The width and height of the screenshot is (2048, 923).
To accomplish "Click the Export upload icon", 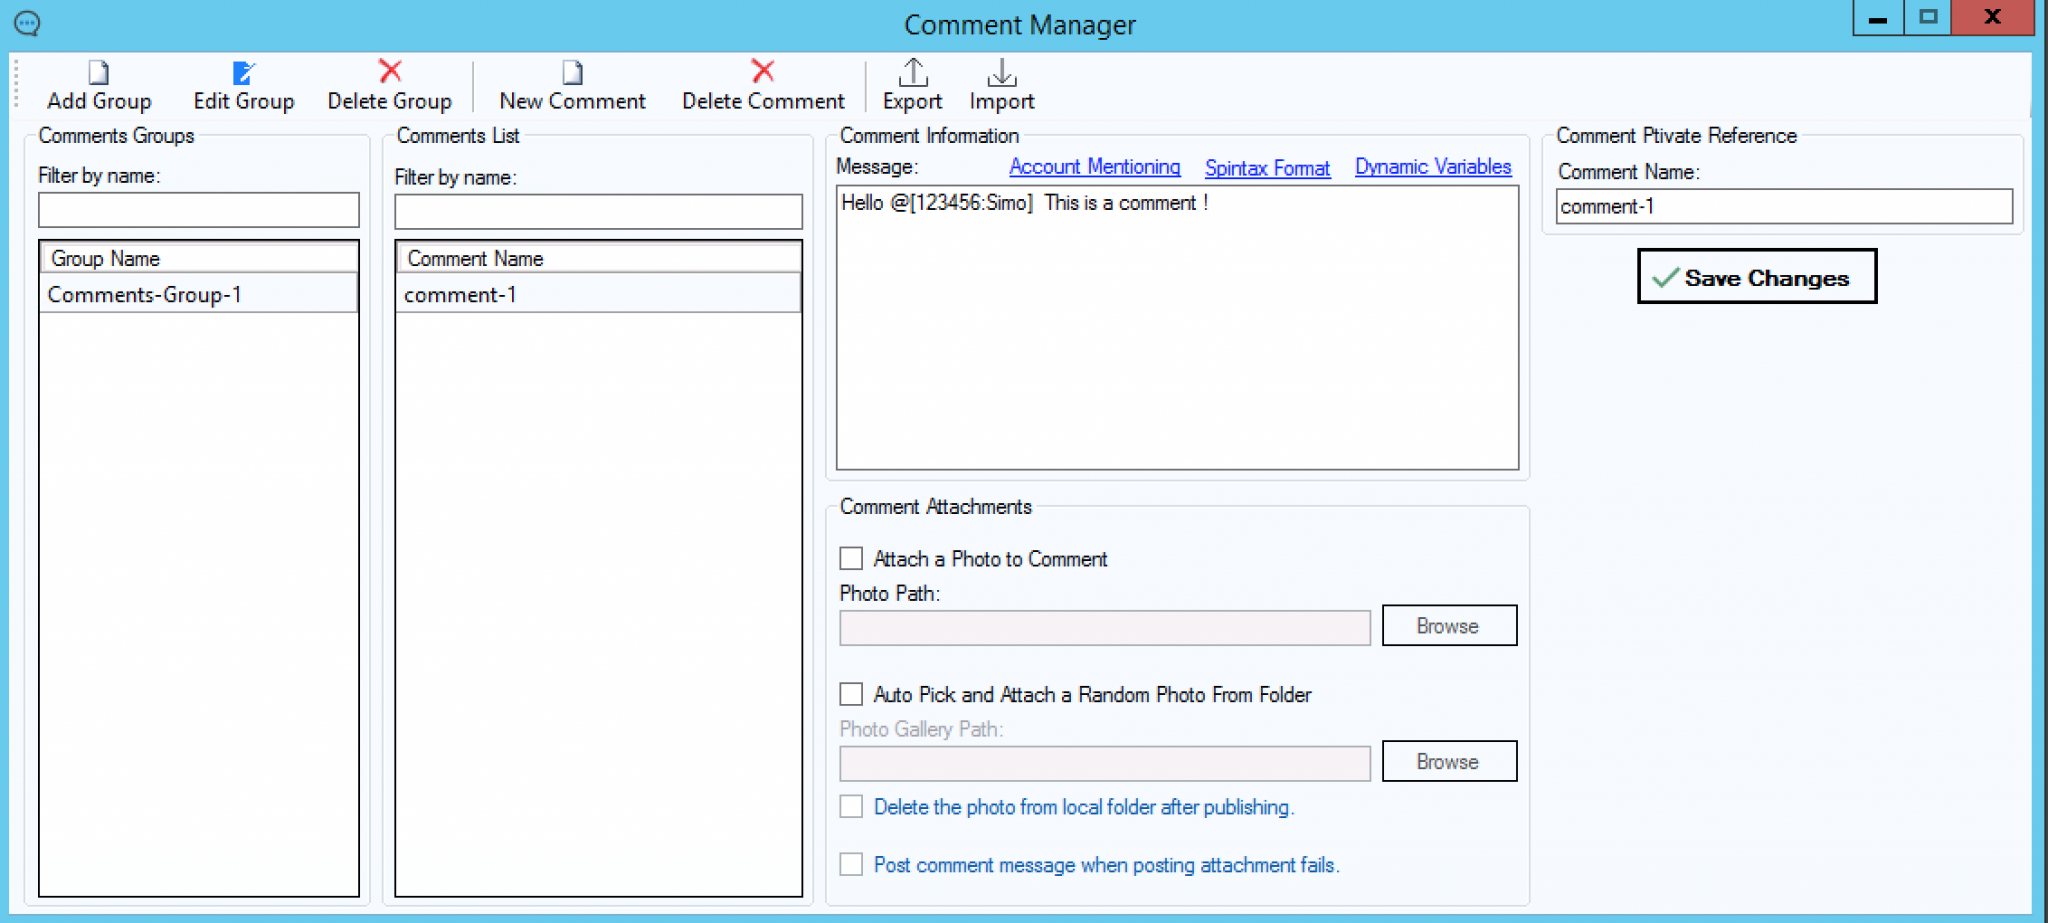I will pos(912,73).
